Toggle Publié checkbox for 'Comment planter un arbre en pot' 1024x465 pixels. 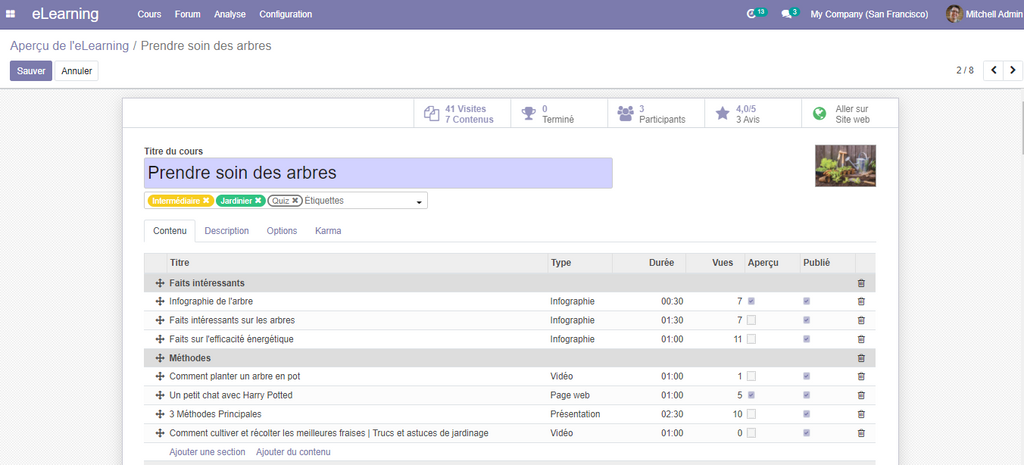(x=807, y=377)
